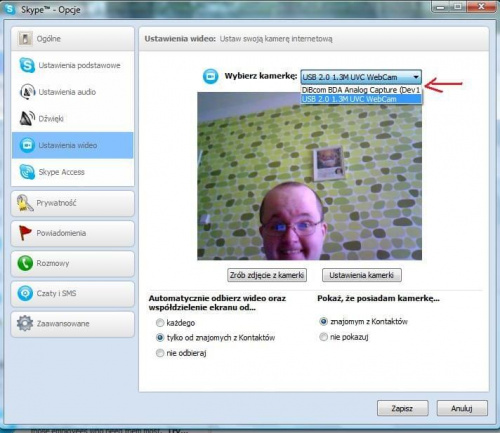This screenshot has width=500, height=433.
Task: Select Ustawienia wideo in the sidebar
Action: 73,145
